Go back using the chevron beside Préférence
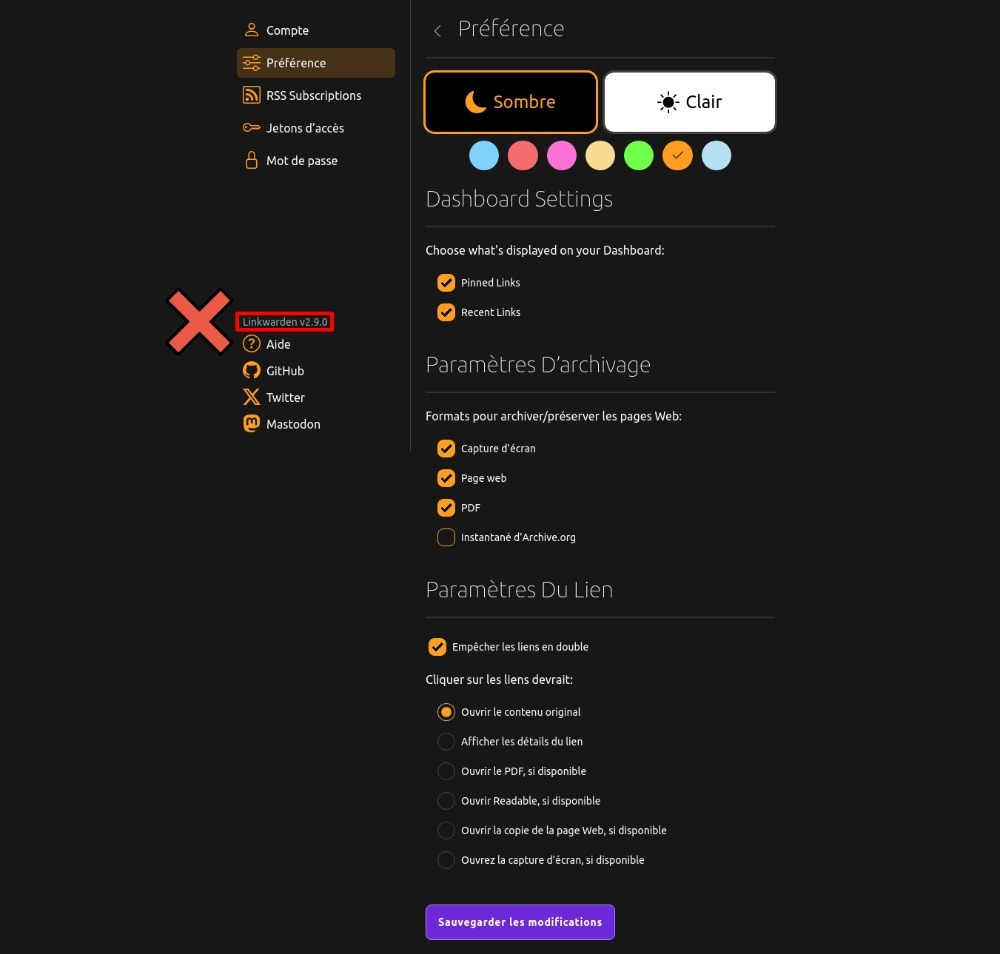The image size is (1000, 954). tap(438, 31)
